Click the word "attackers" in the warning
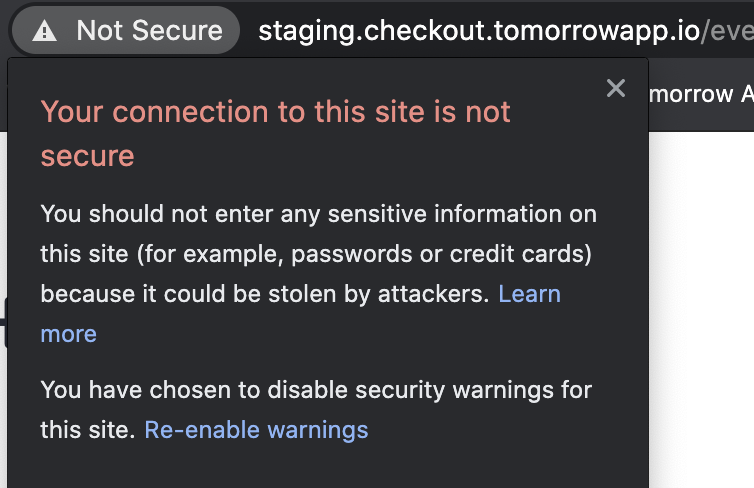This screenshot has width=754, height=488. pyautogui.click(x=439, y=294)
